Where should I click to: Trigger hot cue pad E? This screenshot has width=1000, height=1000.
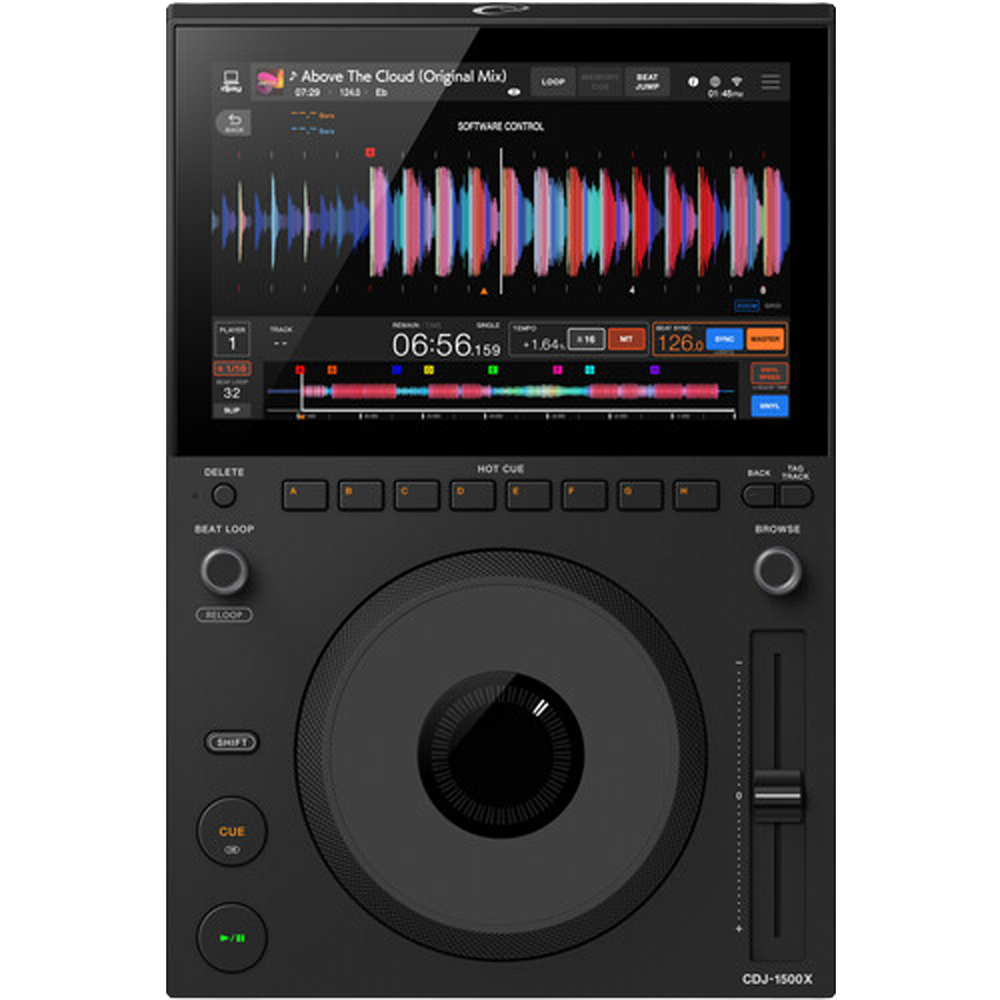tap(528, 496)
